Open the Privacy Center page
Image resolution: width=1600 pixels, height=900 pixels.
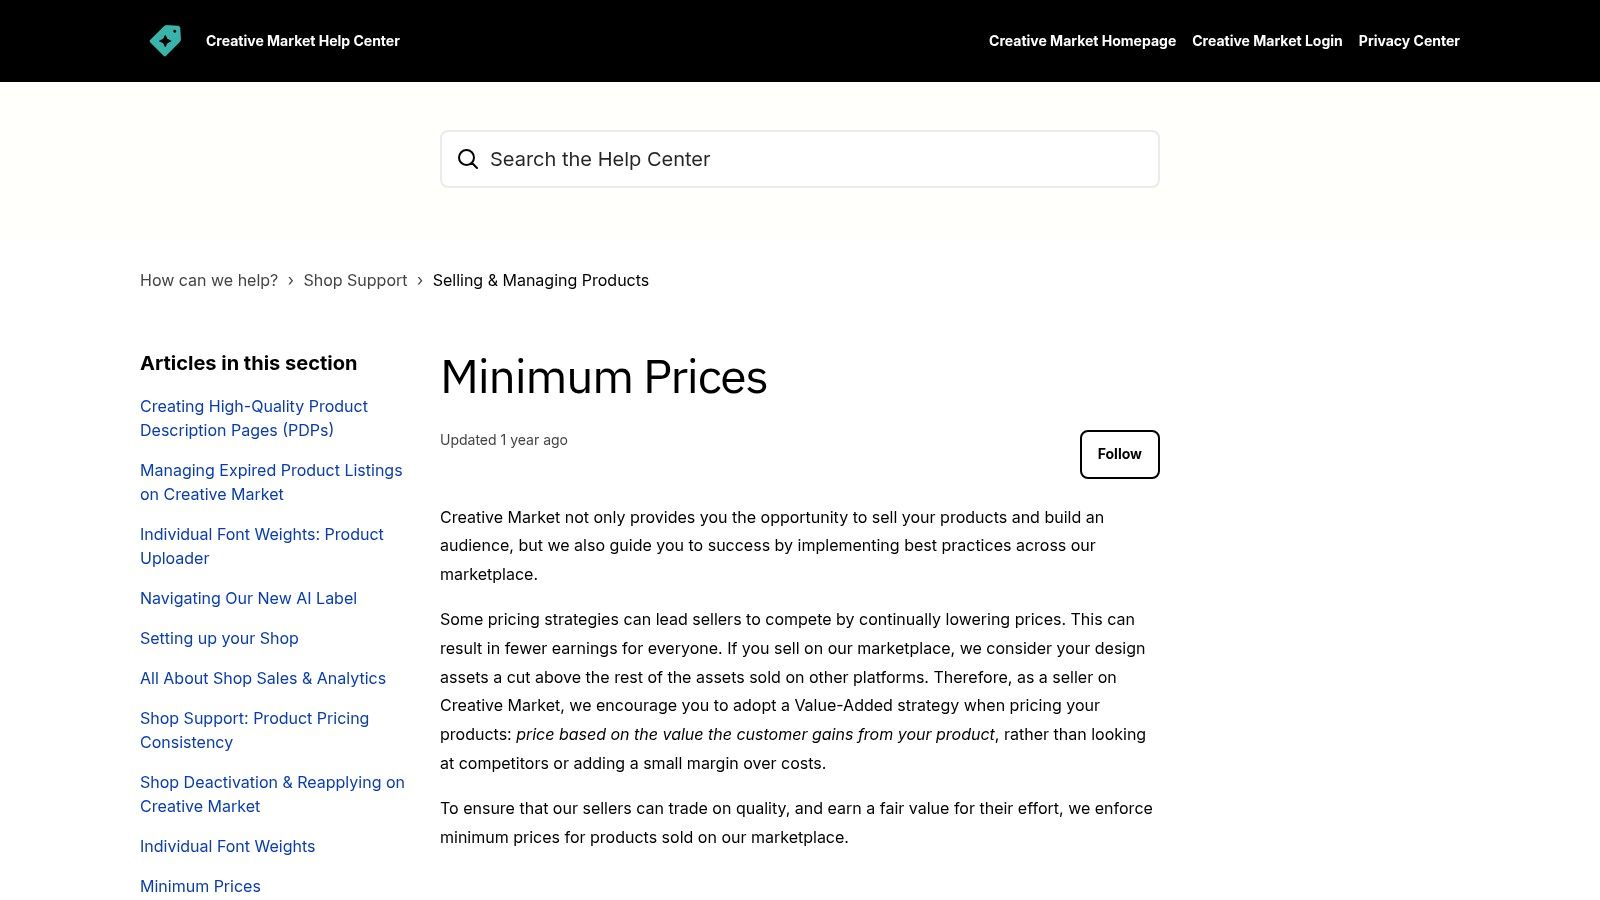[1408, 41]
